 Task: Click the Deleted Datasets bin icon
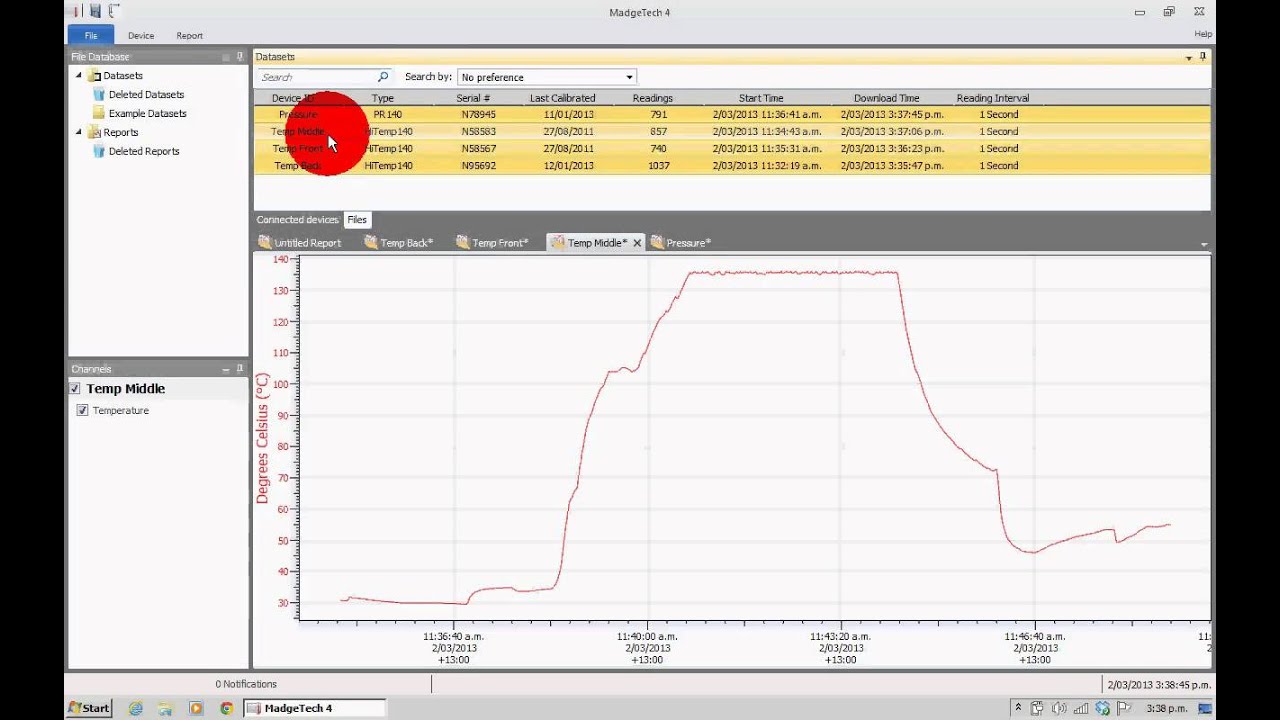click(x=99, y=94)
